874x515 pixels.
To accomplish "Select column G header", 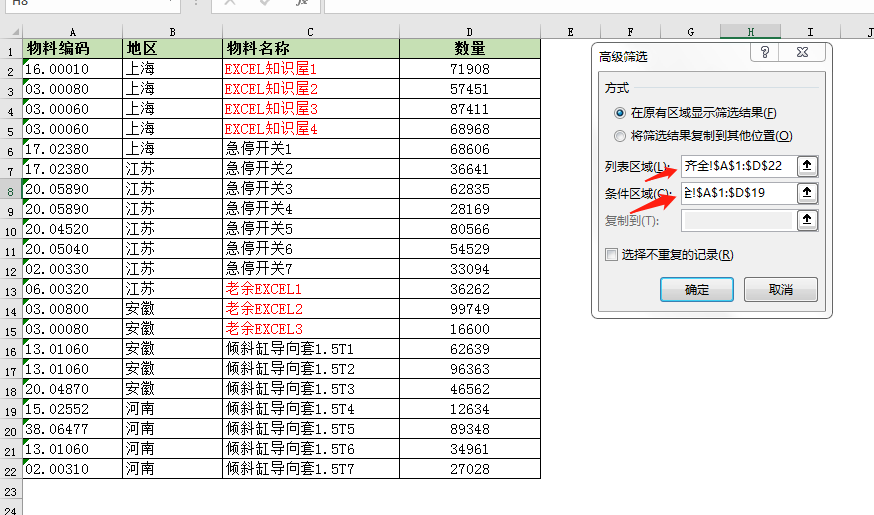I will (x=691, y=32).
